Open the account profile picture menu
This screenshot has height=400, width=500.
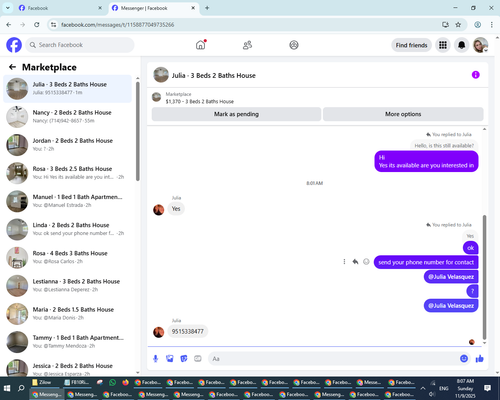(x=480, y=45)
